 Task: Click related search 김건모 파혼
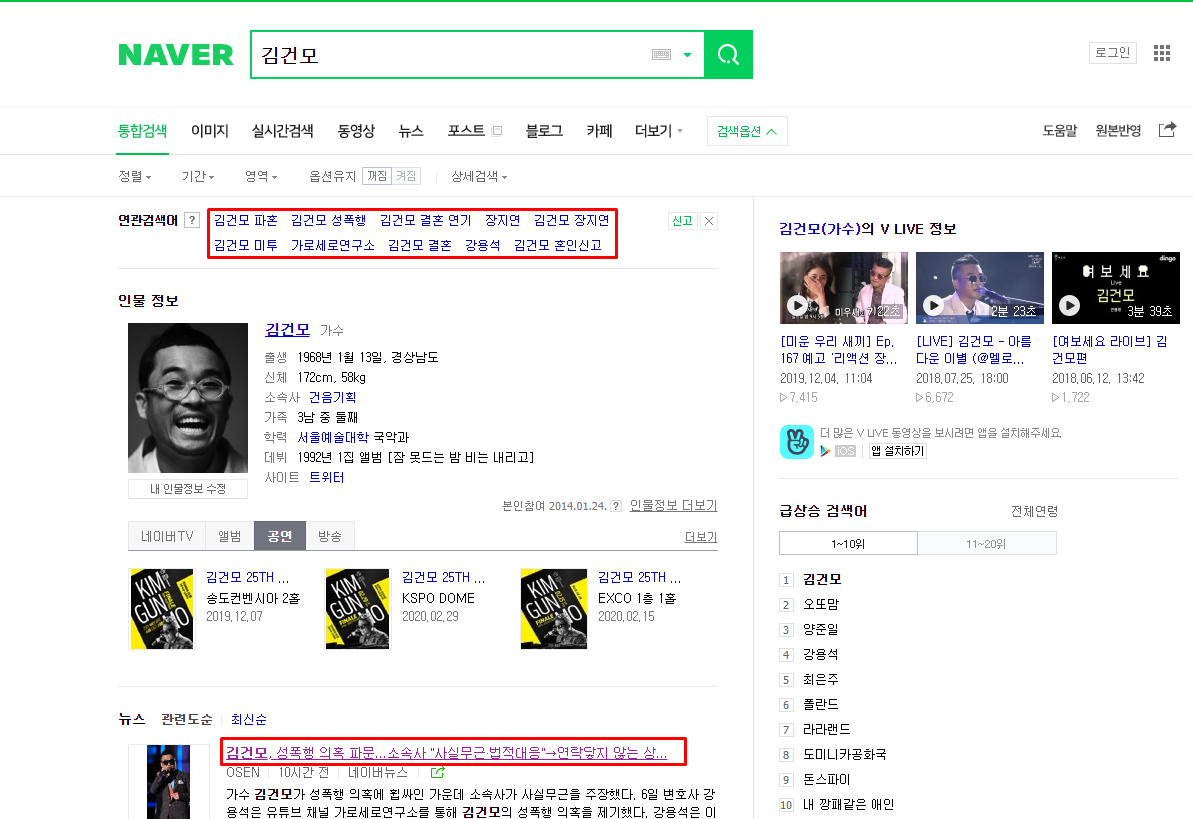(245, 220)
